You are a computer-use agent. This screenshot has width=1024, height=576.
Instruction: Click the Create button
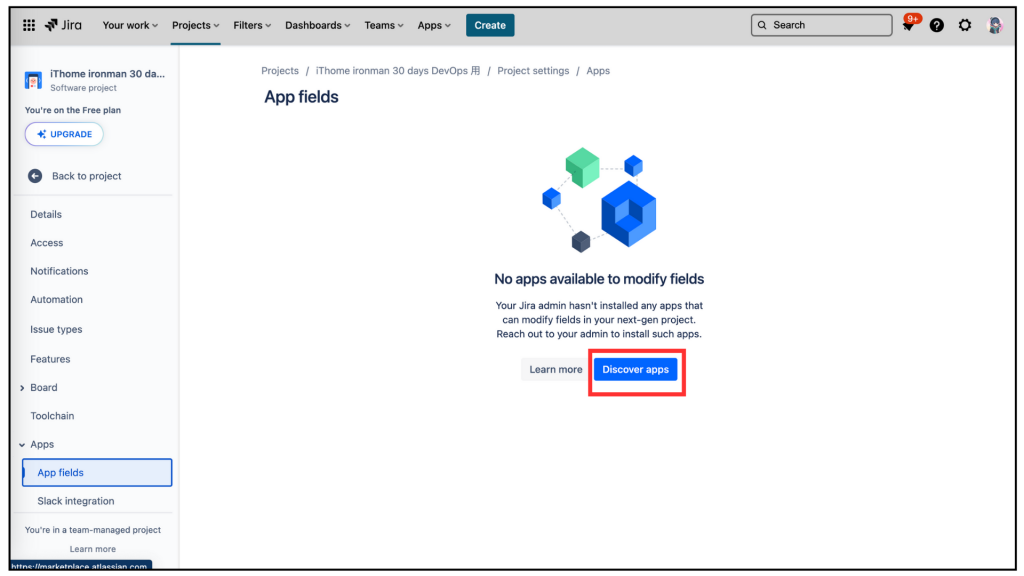tap(490, 25)
